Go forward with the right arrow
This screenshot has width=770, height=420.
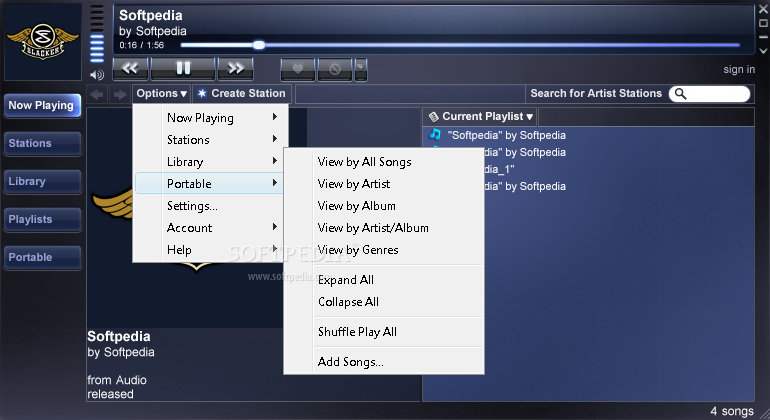(119, 94)
